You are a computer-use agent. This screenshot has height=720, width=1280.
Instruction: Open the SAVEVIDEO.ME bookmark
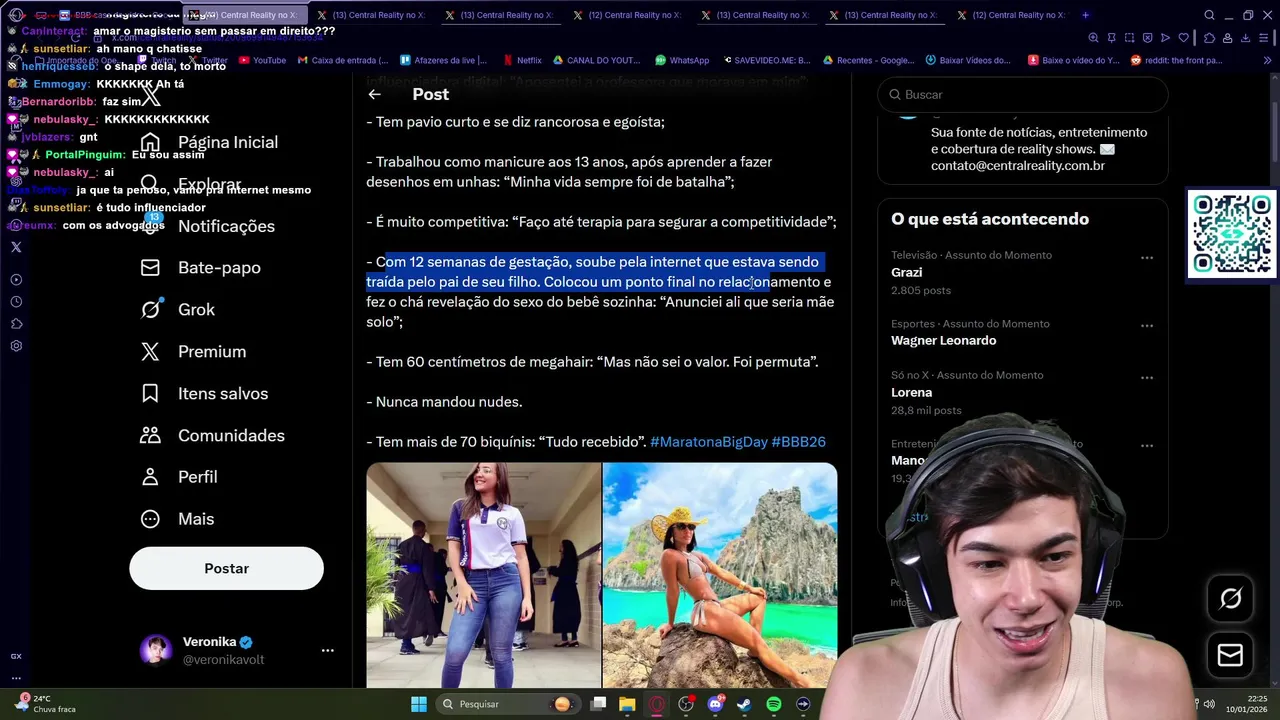[x=765, y=60]
